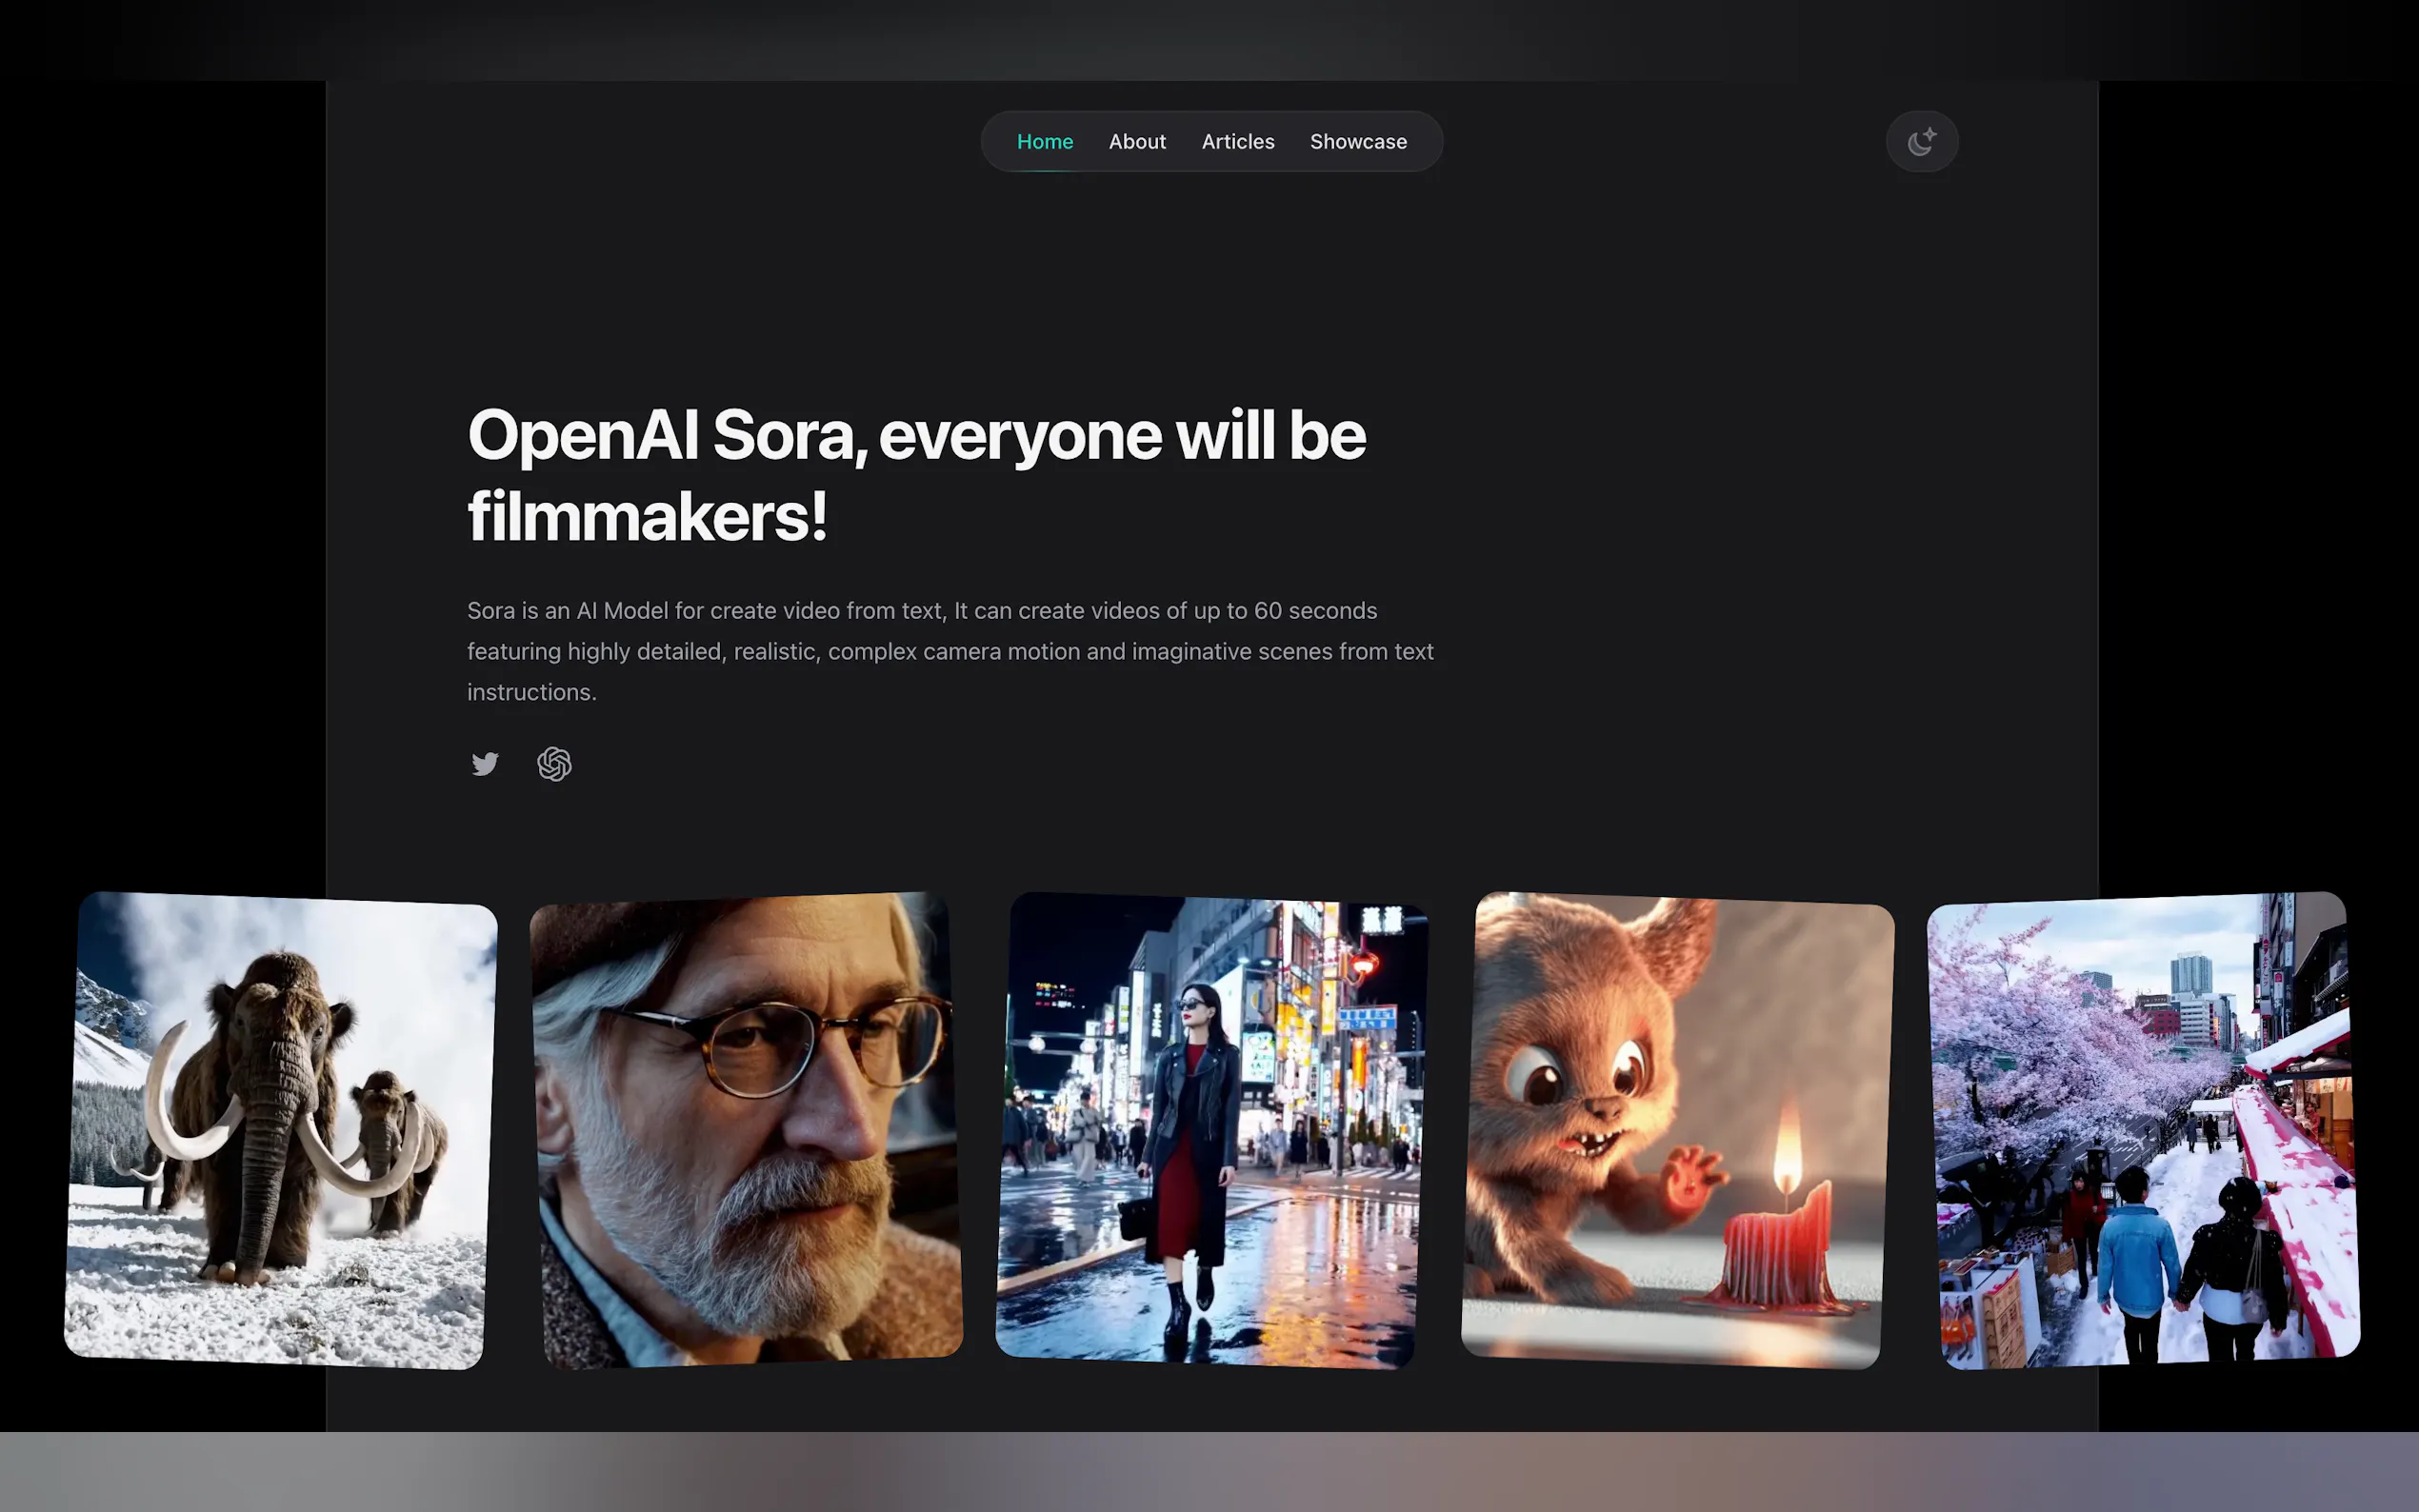Open the Articles section
This screenshot has height=1512, width=2419.
1238,141
